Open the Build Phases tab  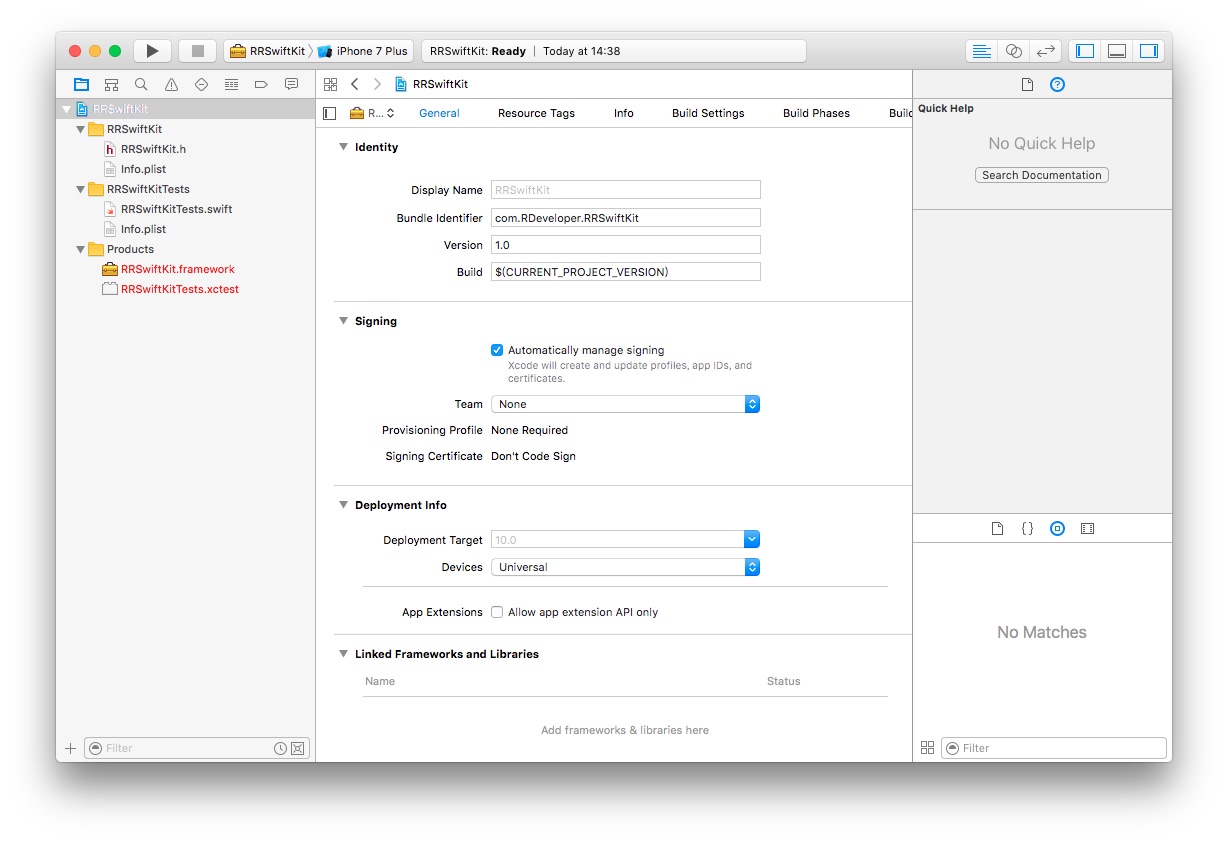(816, 113)
